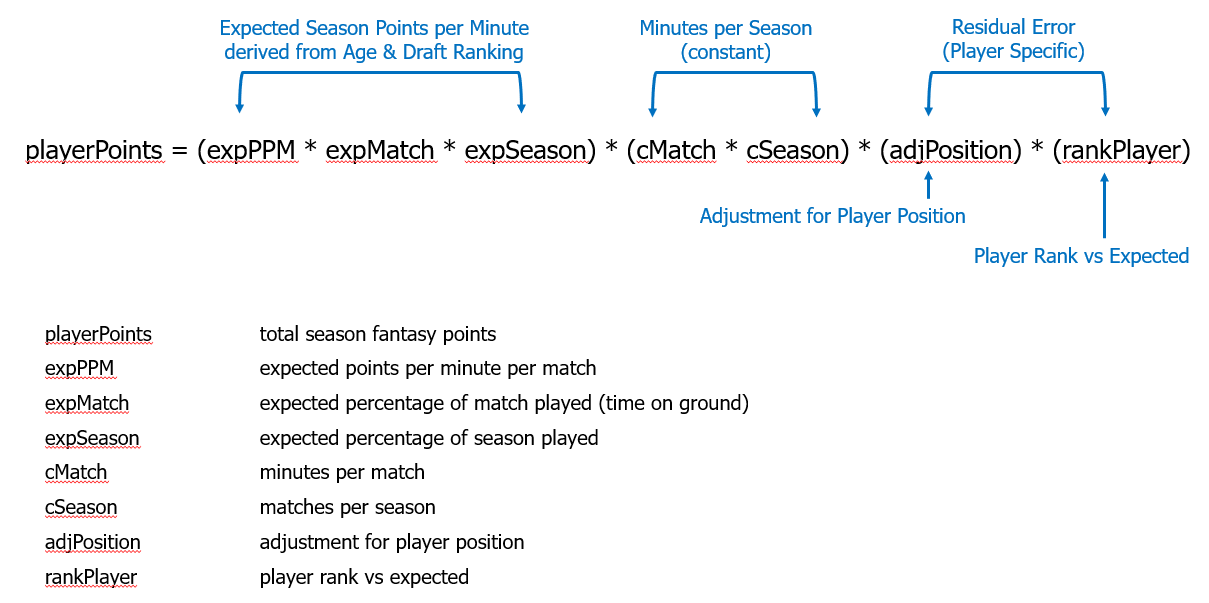Select adjPosition in the equation
Screen dimensions: 1209x603
[951, 151]
